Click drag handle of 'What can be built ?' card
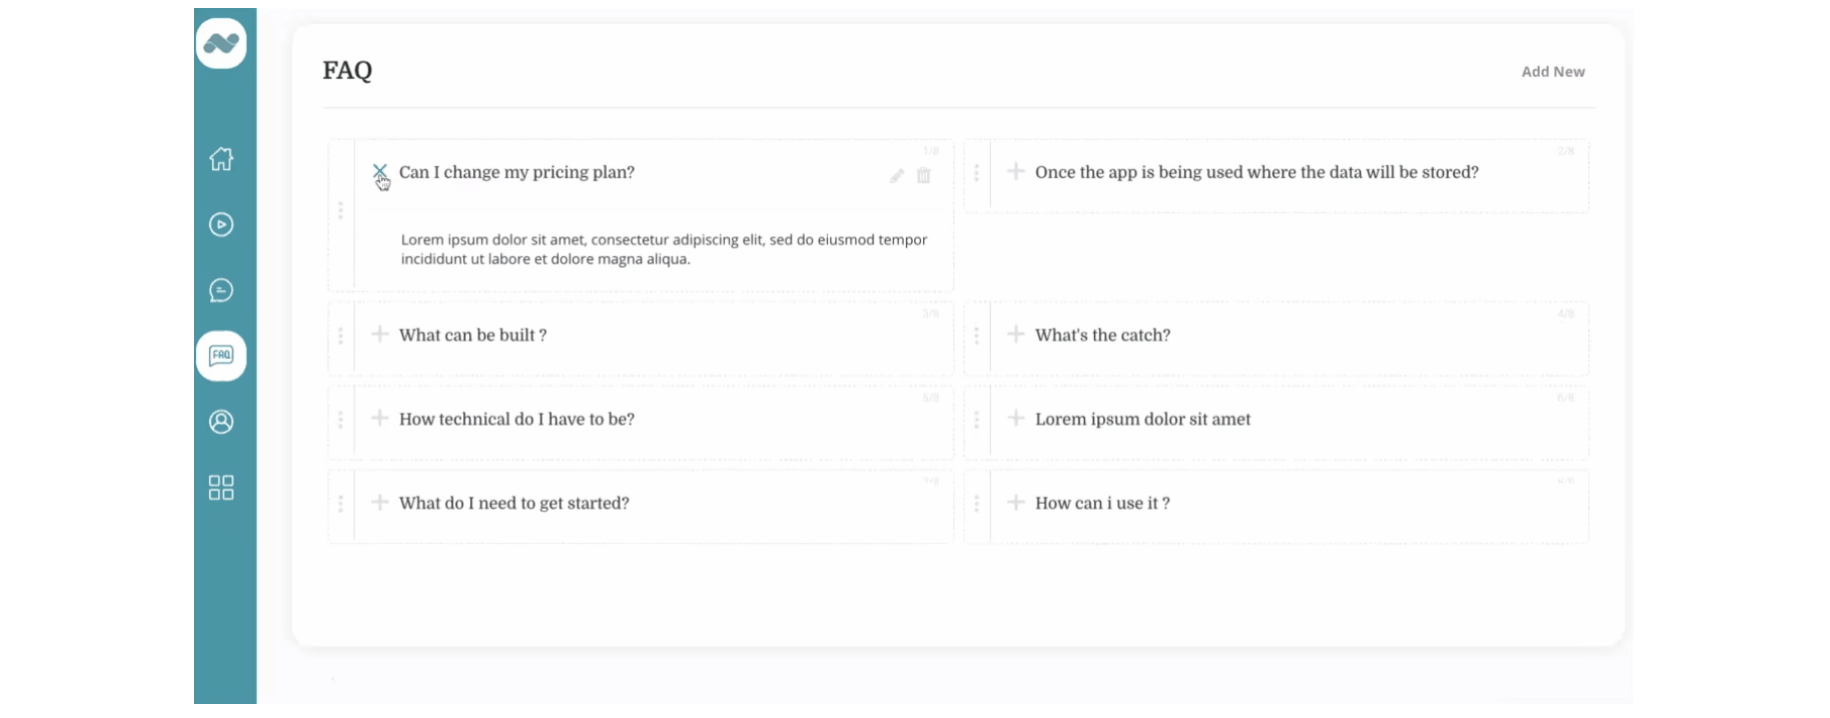This screenshot has width=1830, height=718. coord(341,336)
